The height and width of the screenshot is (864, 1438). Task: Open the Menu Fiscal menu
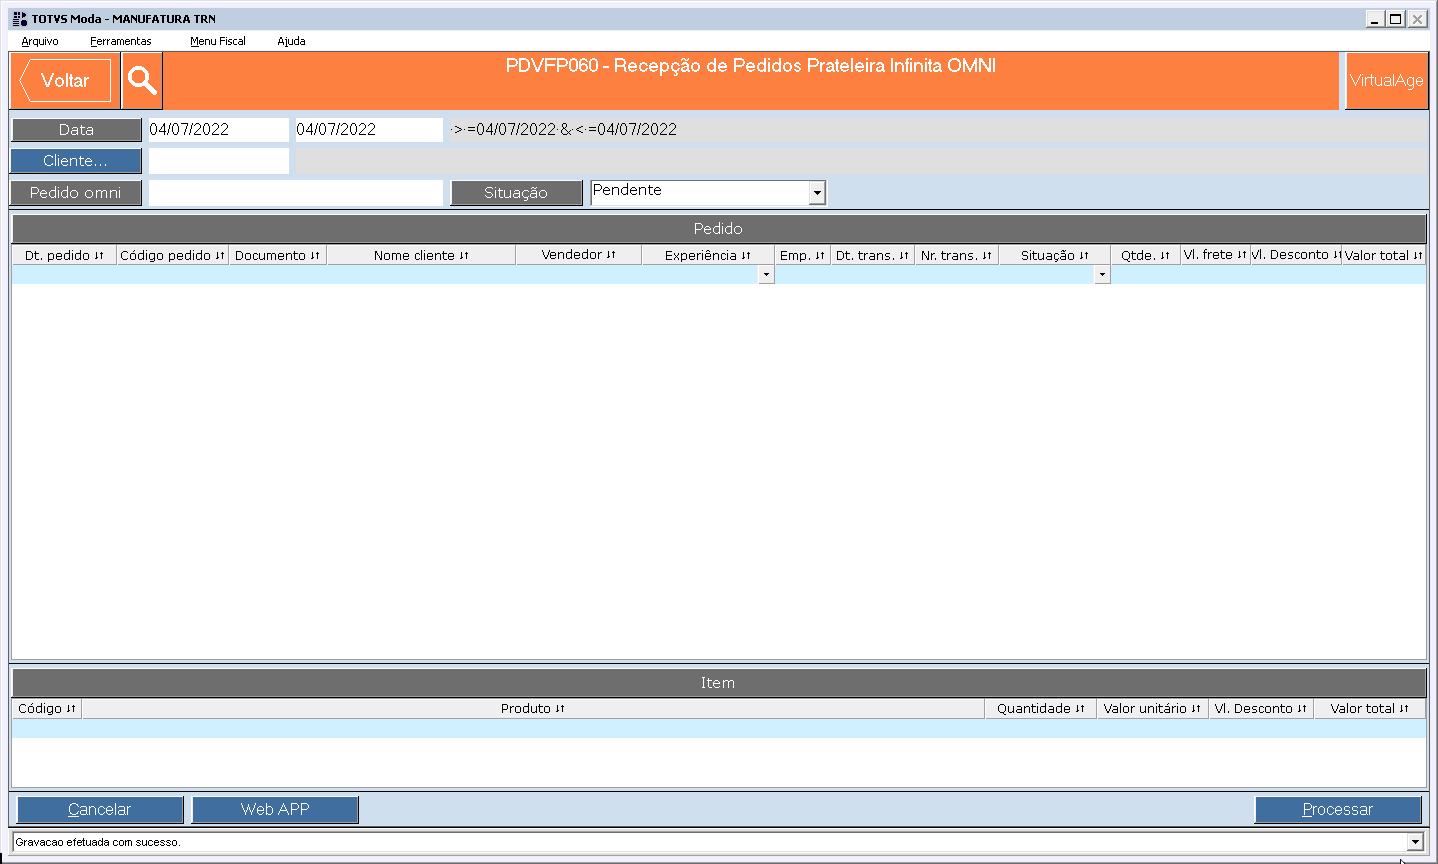(x=218, y=41)
